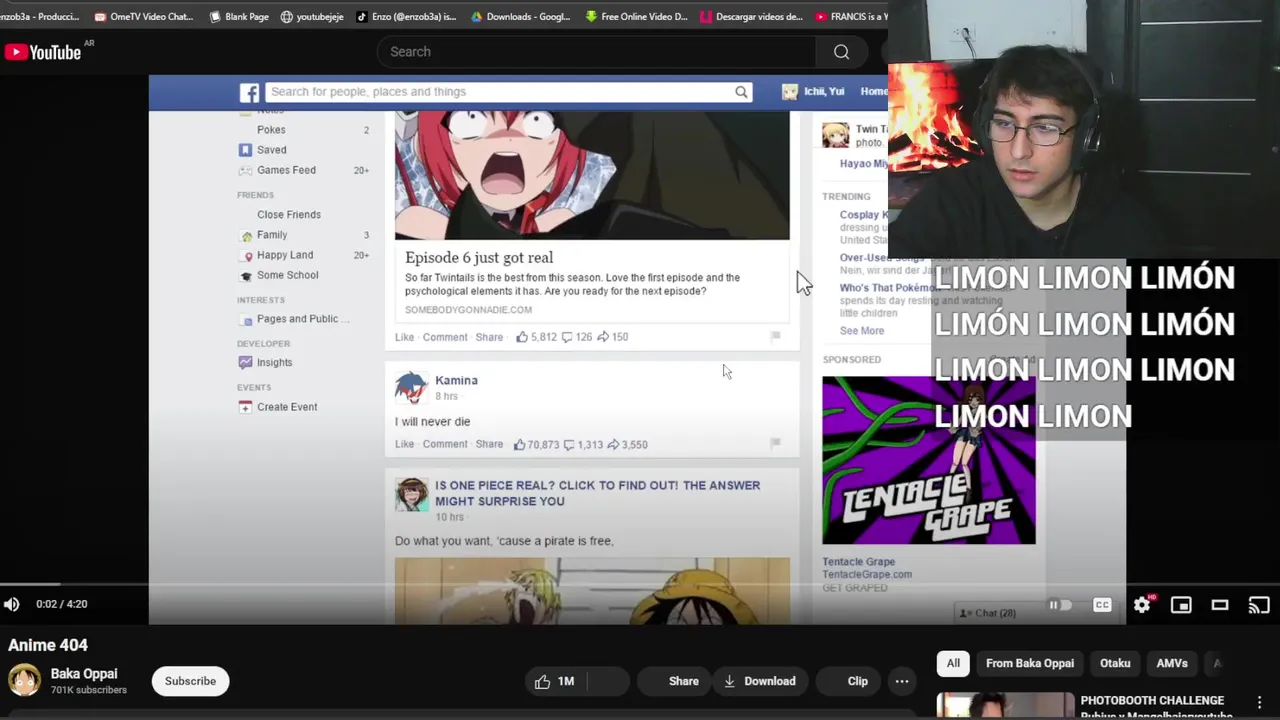
Task: Select the Otaku filter chip
Action: pos(1115,663)
